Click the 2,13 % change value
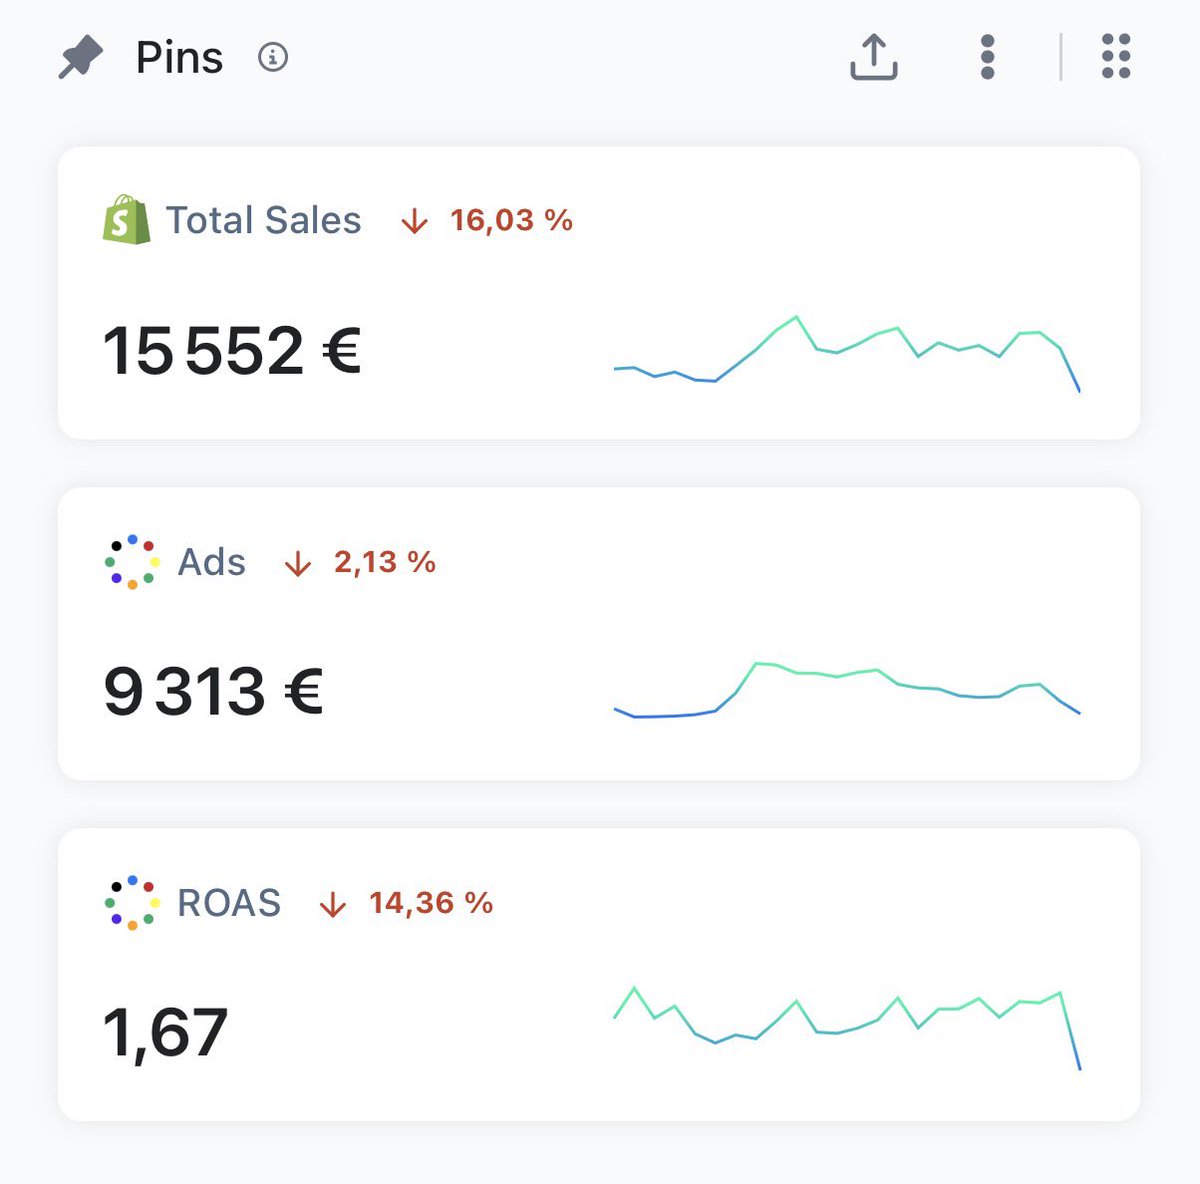 pos(385,562)
